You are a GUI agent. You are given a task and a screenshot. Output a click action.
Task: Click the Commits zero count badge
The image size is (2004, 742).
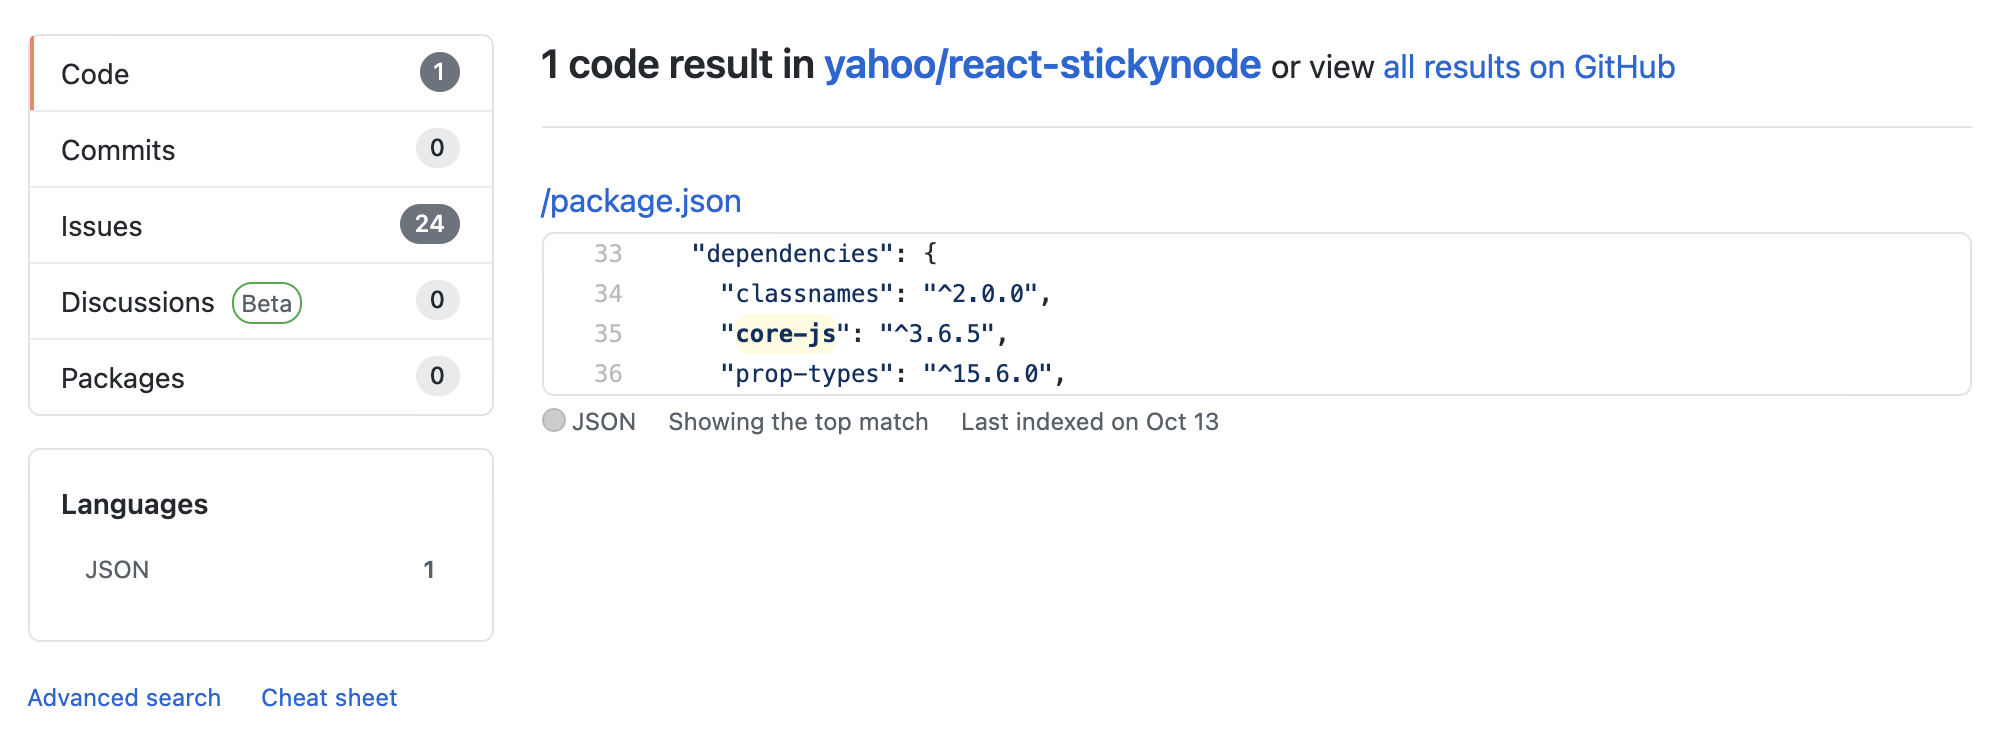(x=437, y=148)
